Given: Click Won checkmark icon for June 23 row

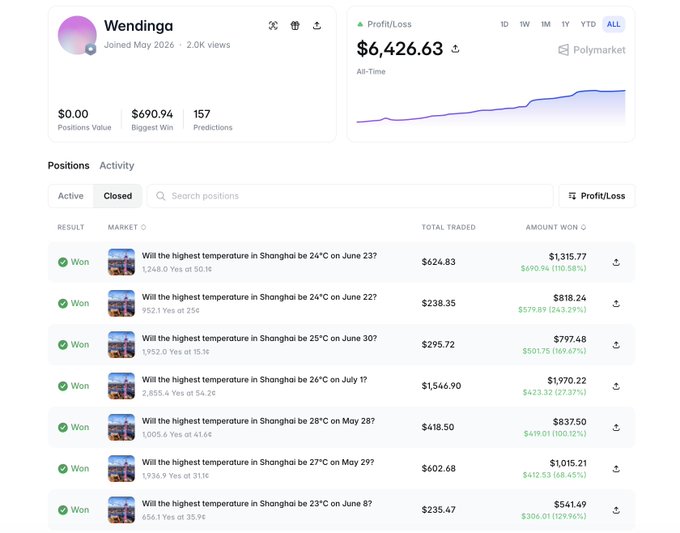Looking at the screenshot, I should click(x=63, y=262).
